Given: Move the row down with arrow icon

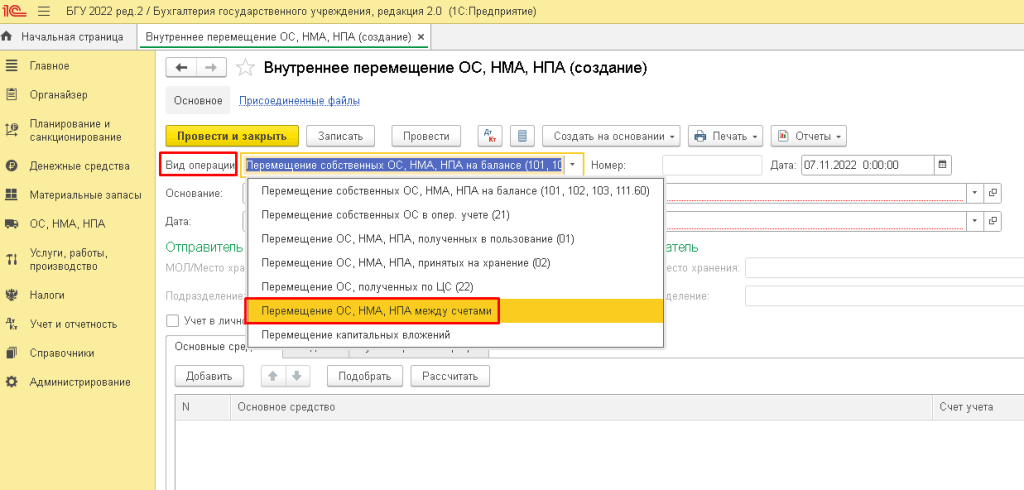Looking at the screenshot, I should pyautogui.click(x=297, y=376).
